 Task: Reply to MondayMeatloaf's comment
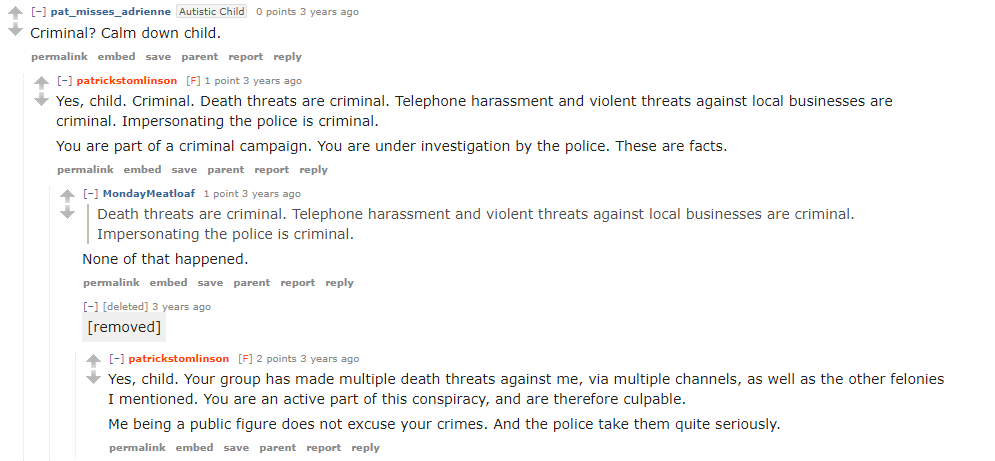point(339,283)
